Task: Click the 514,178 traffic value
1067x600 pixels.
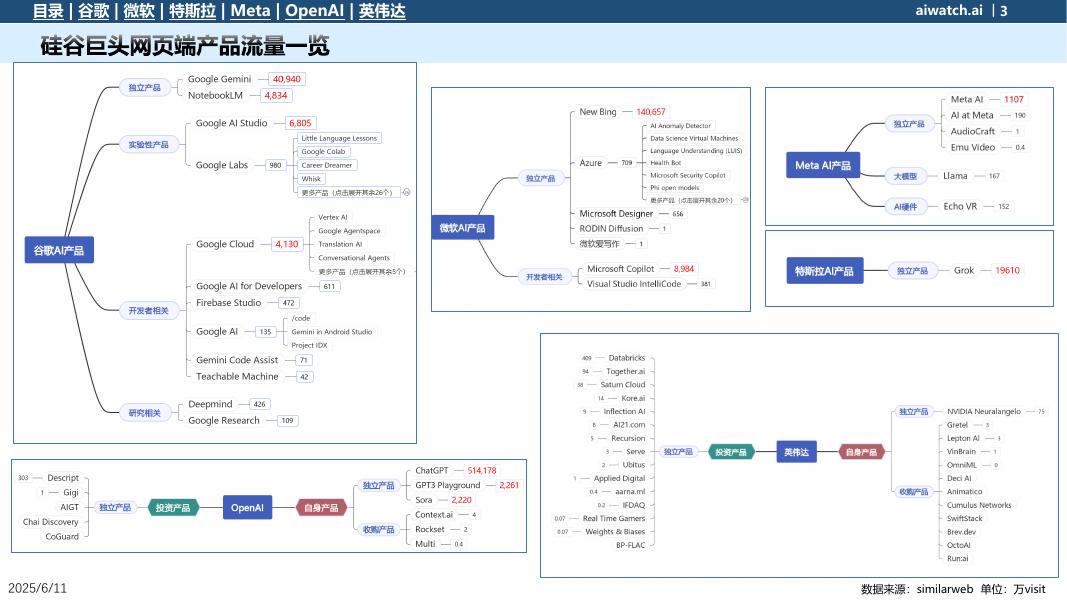Action: click(482, 471)
